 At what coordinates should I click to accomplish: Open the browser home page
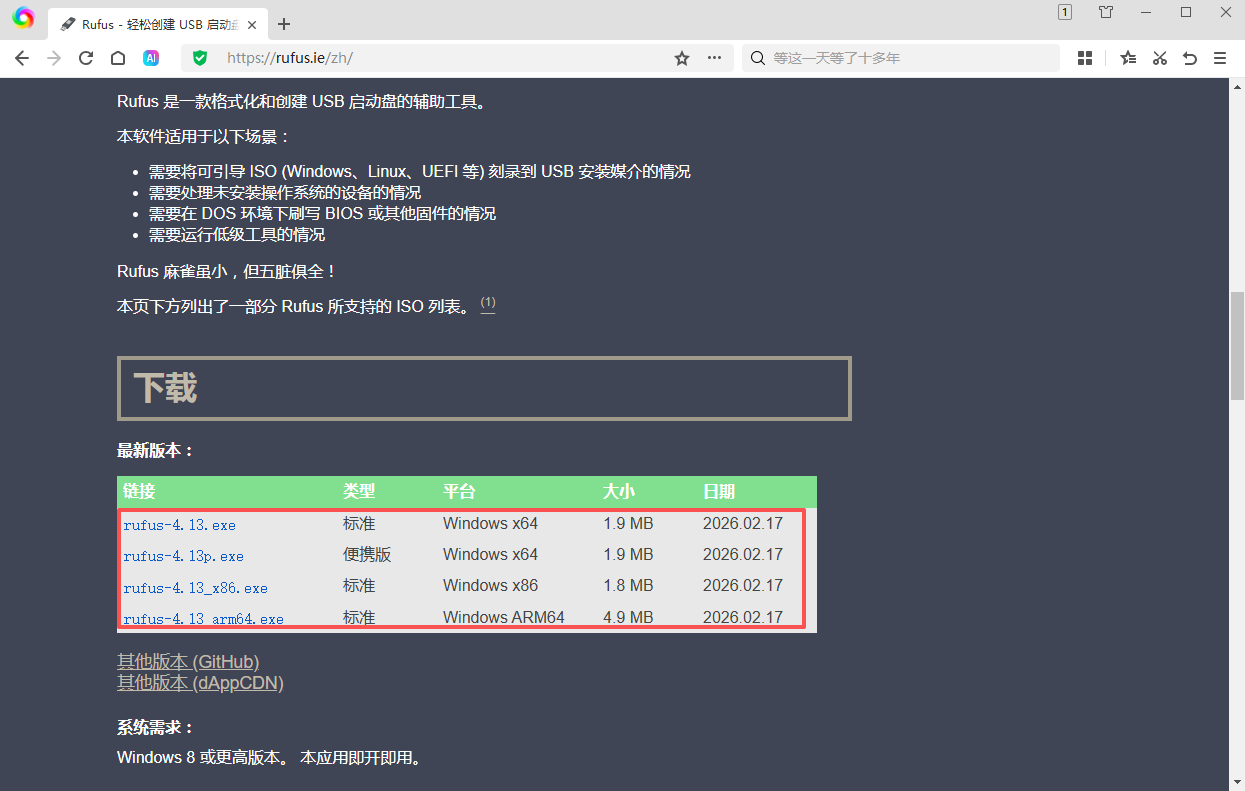(118, 58)
